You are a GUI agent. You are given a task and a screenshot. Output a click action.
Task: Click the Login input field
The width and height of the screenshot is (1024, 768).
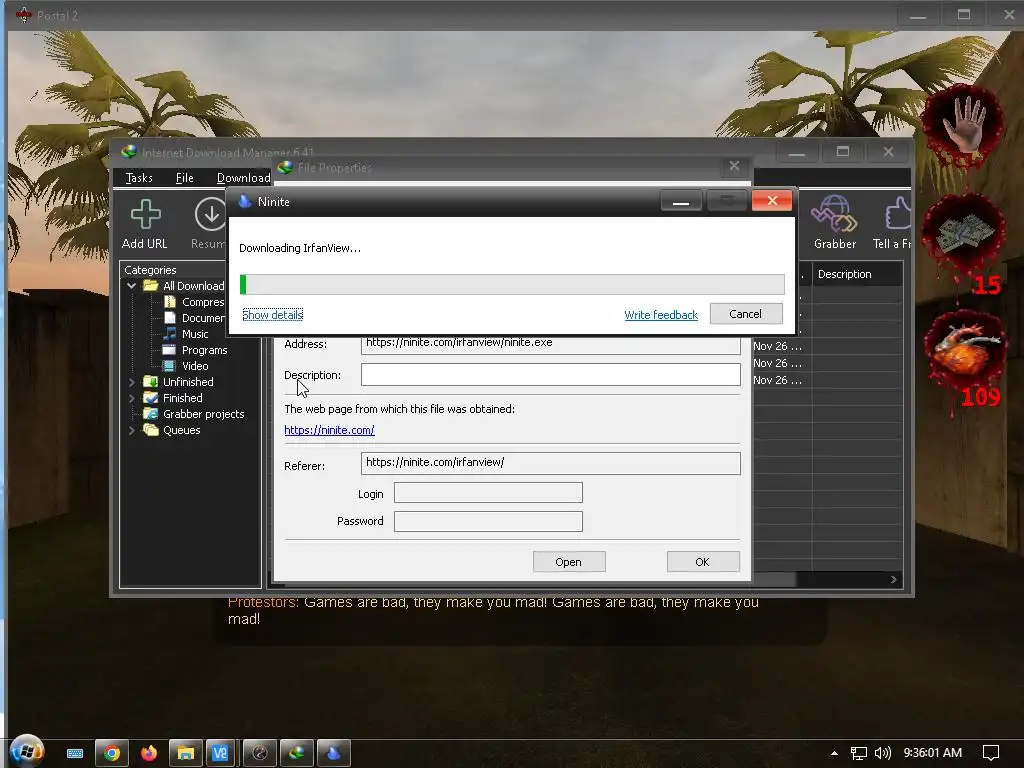click(x=488, y=492)
